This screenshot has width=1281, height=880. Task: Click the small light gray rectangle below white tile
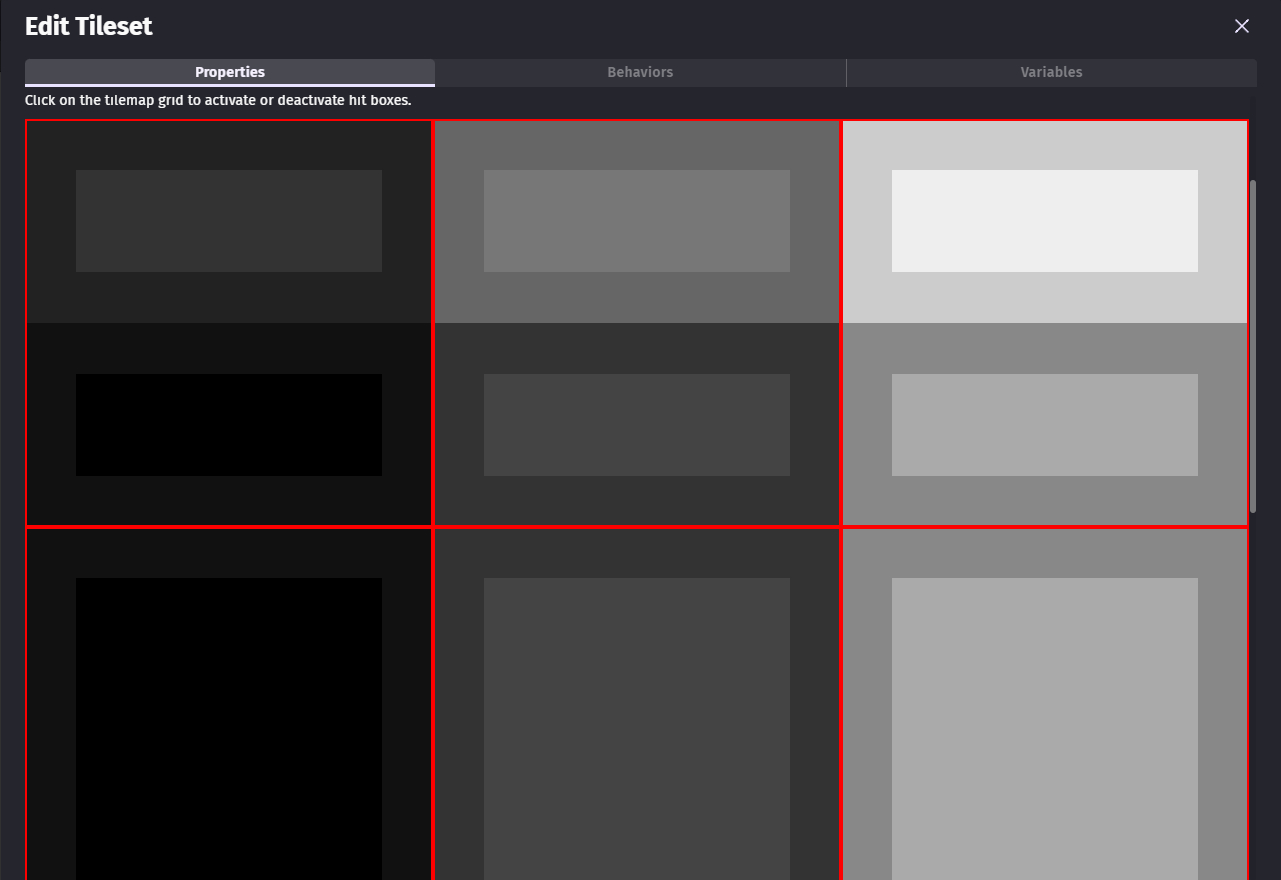pos(1044,425)
